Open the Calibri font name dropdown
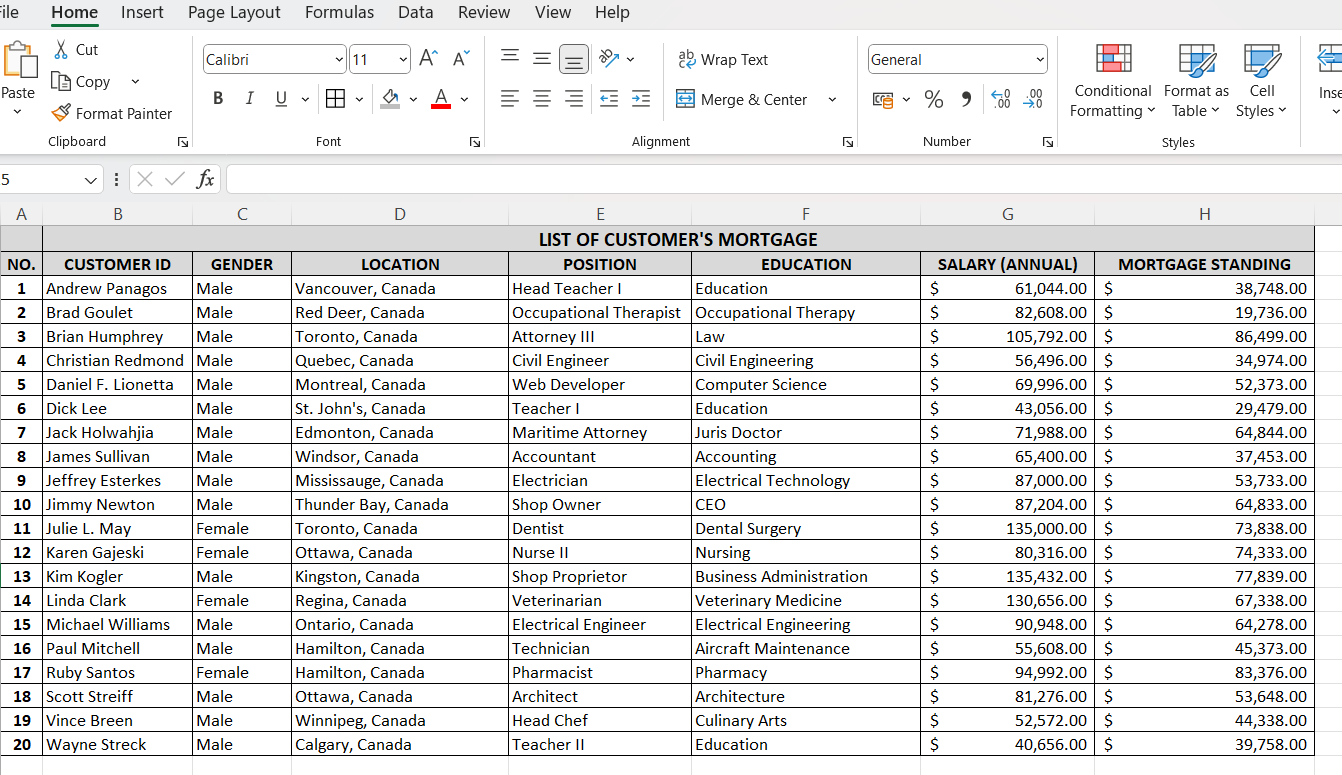Screen dimensions: 1342x775 pyautogui.click(x=339, y=60)
